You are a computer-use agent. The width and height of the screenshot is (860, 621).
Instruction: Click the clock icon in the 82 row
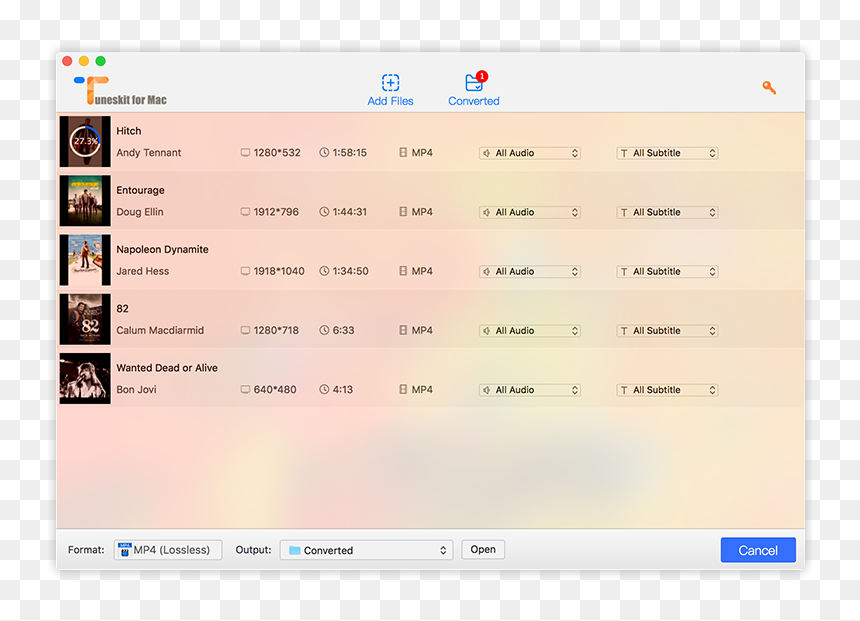(324, 330)
